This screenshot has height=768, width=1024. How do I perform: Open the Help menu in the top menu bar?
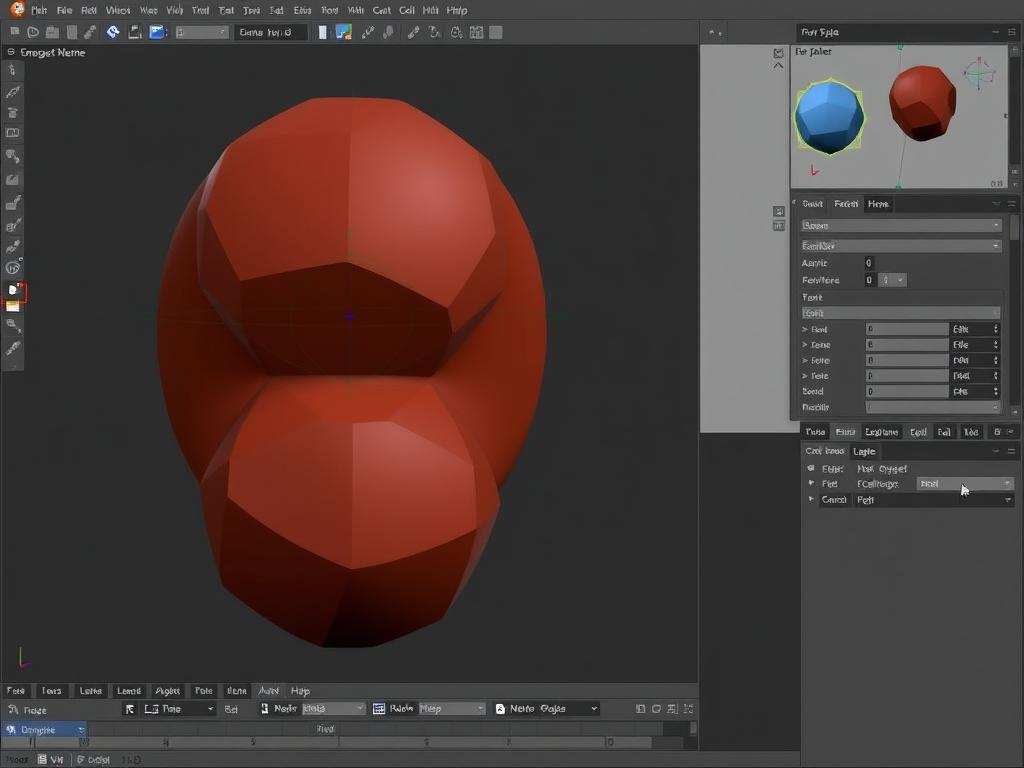[456, 10]
